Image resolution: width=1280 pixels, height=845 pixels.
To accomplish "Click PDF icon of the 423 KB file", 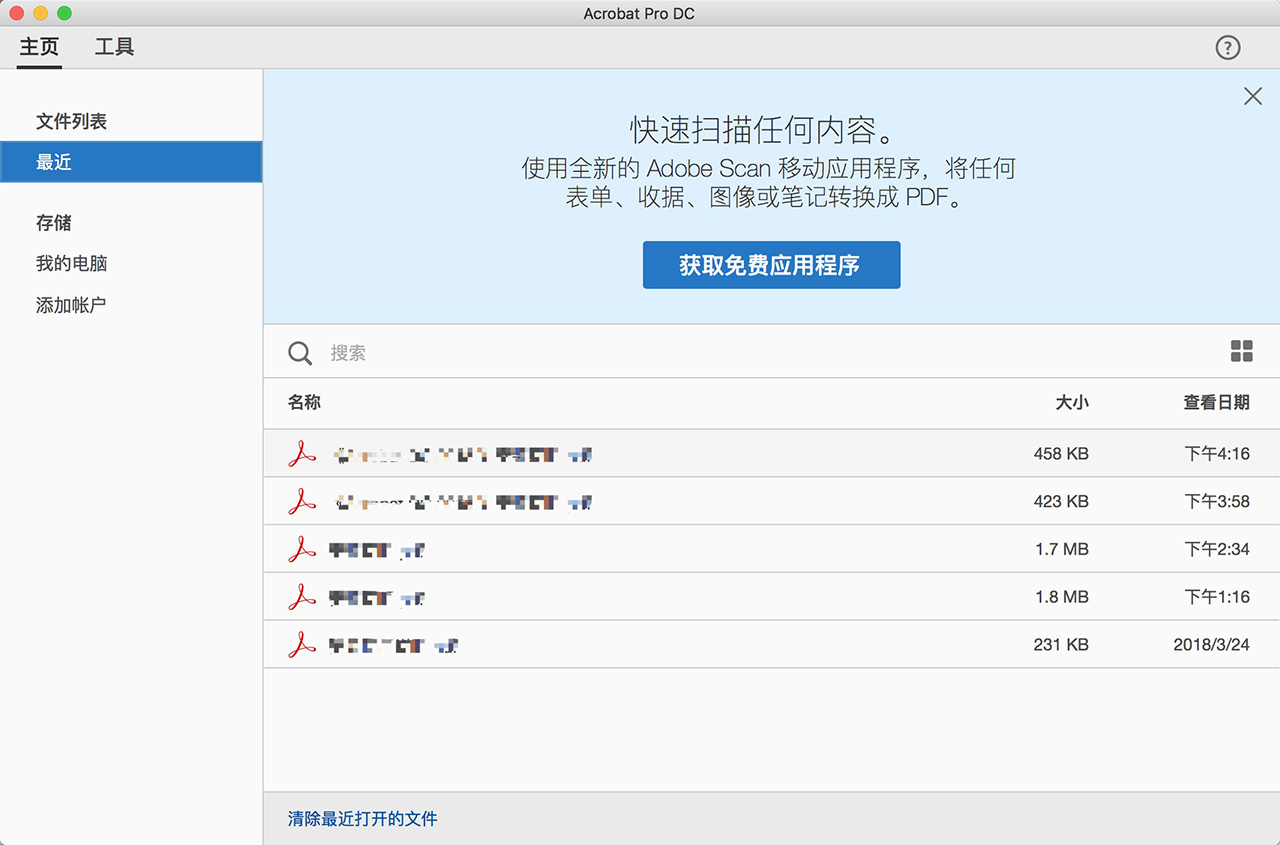I will click(302, 502).
